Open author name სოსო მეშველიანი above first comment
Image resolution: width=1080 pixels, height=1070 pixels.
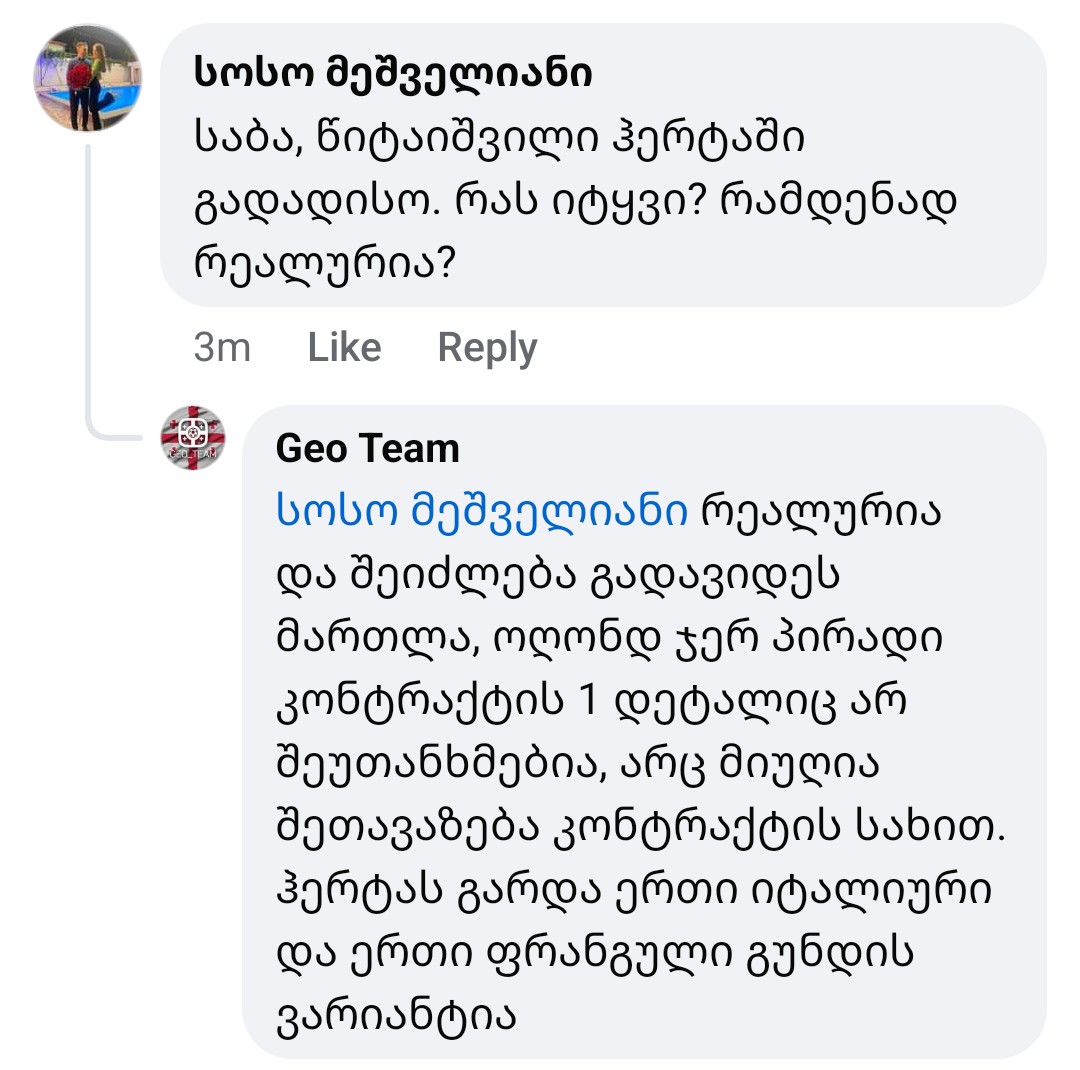392,73
